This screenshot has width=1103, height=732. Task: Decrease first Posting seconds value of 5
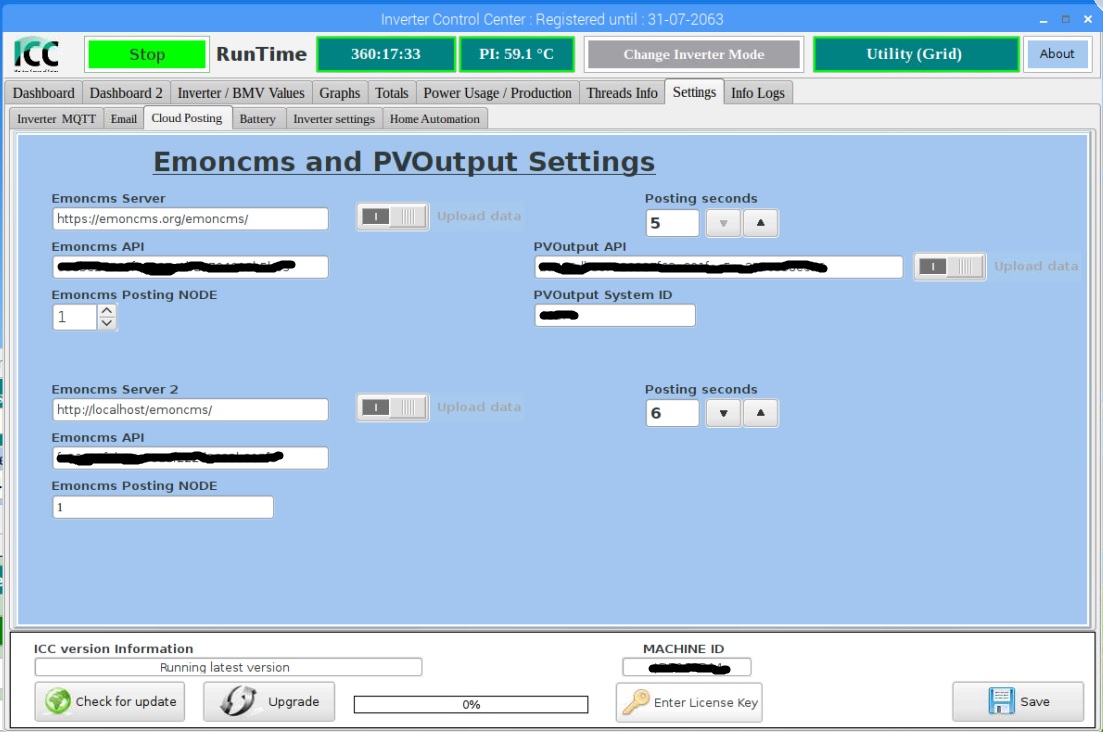(x=723, y=223)
